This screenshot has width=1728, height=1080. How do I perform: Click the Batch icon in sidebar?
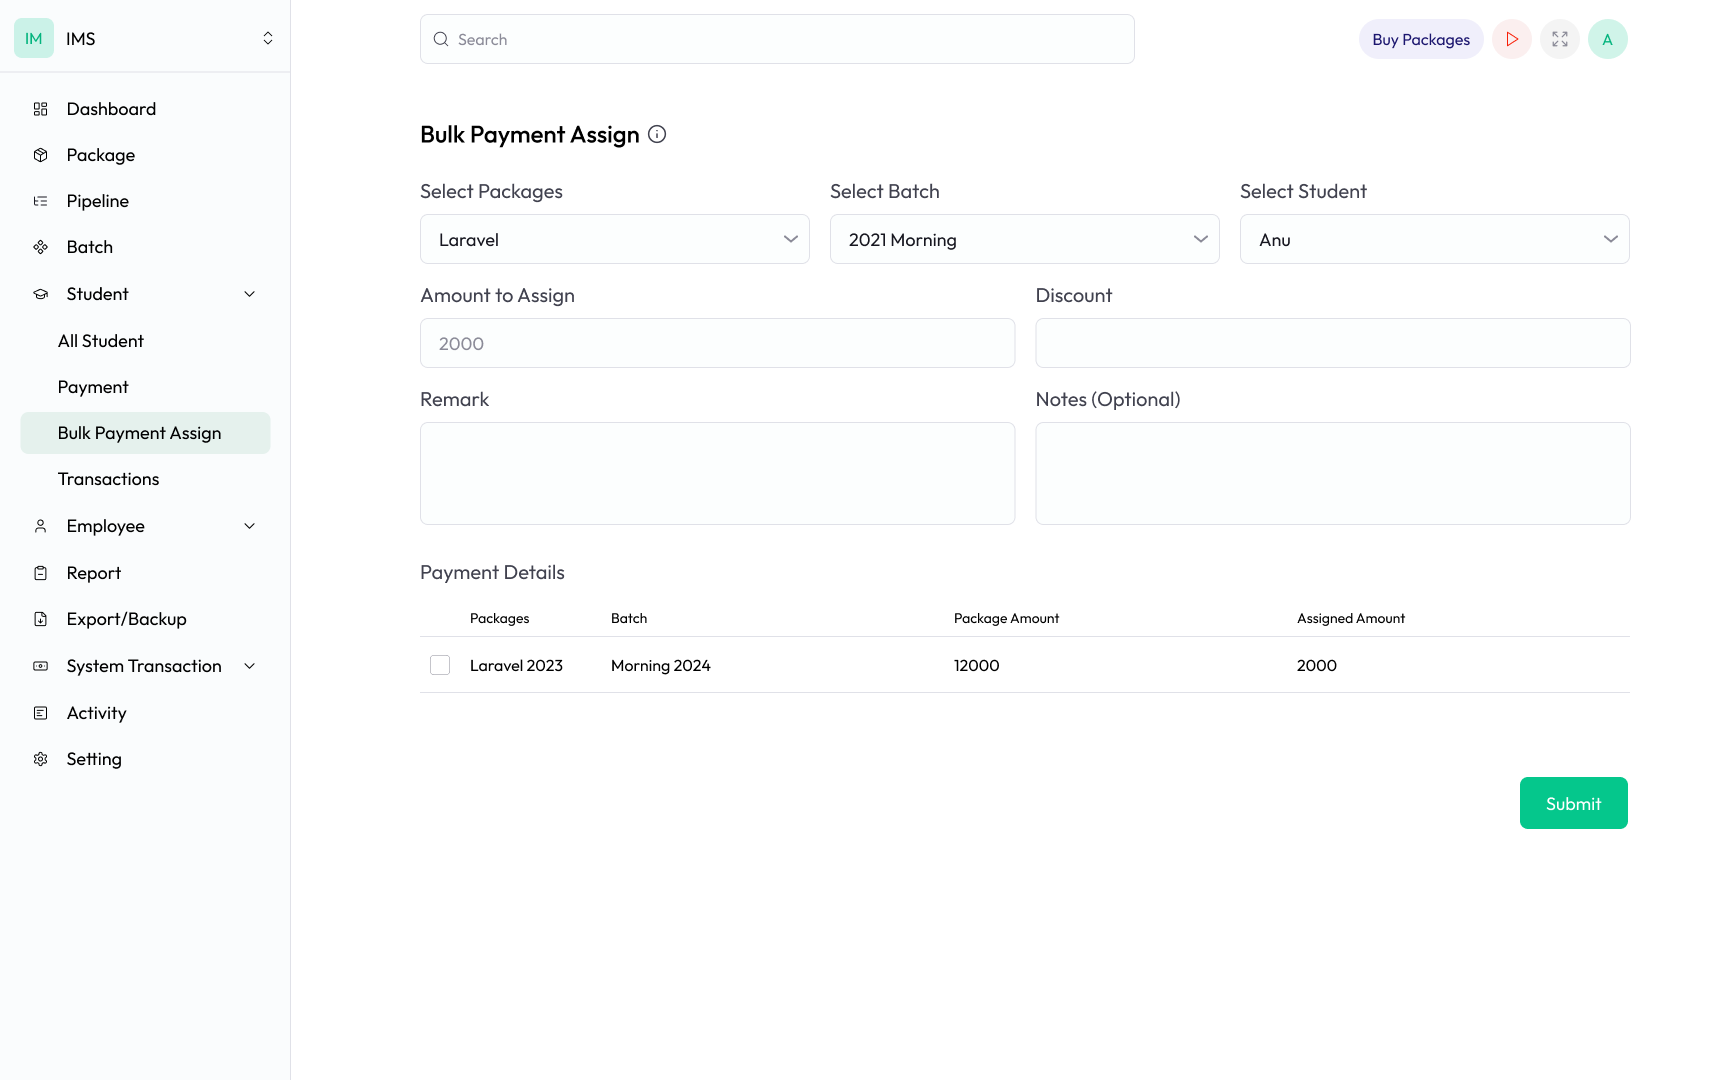[40, 247]
